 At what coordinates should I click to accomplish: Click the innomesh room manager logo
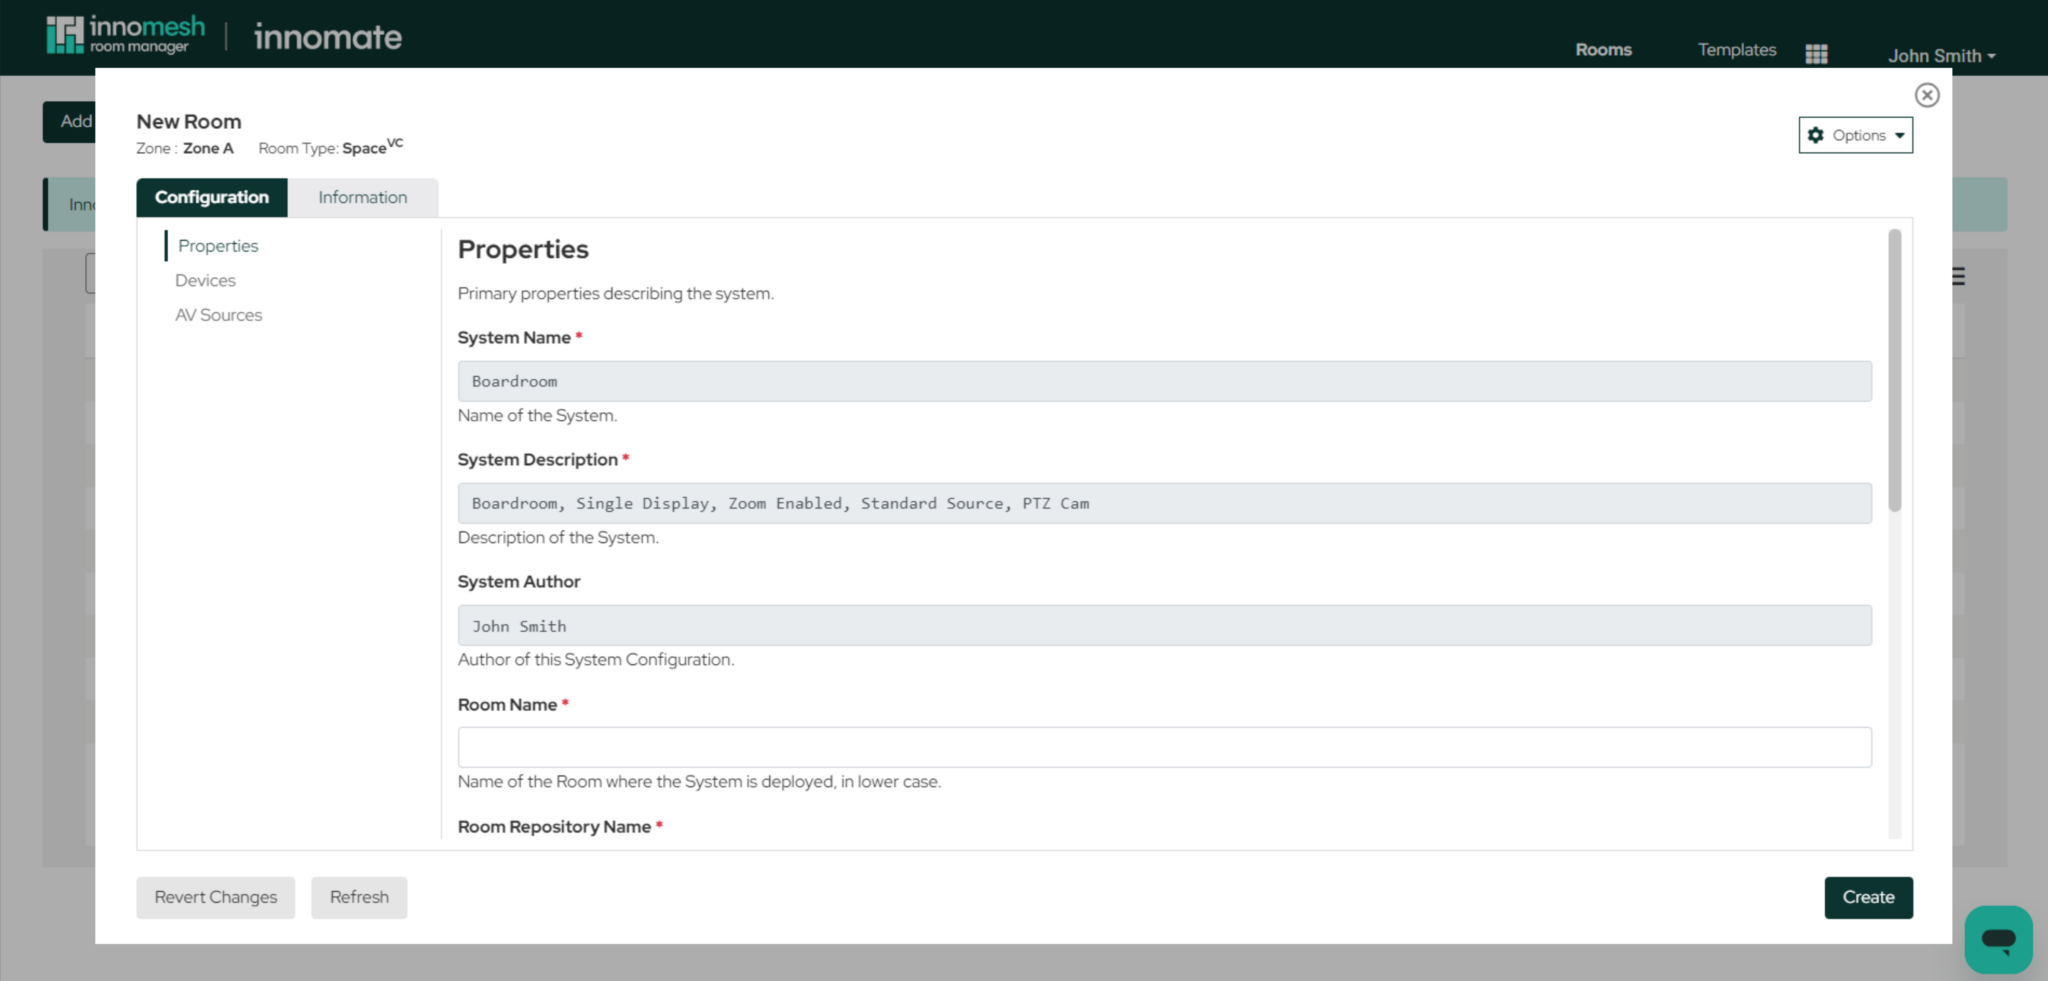click(x=123, y=33)
